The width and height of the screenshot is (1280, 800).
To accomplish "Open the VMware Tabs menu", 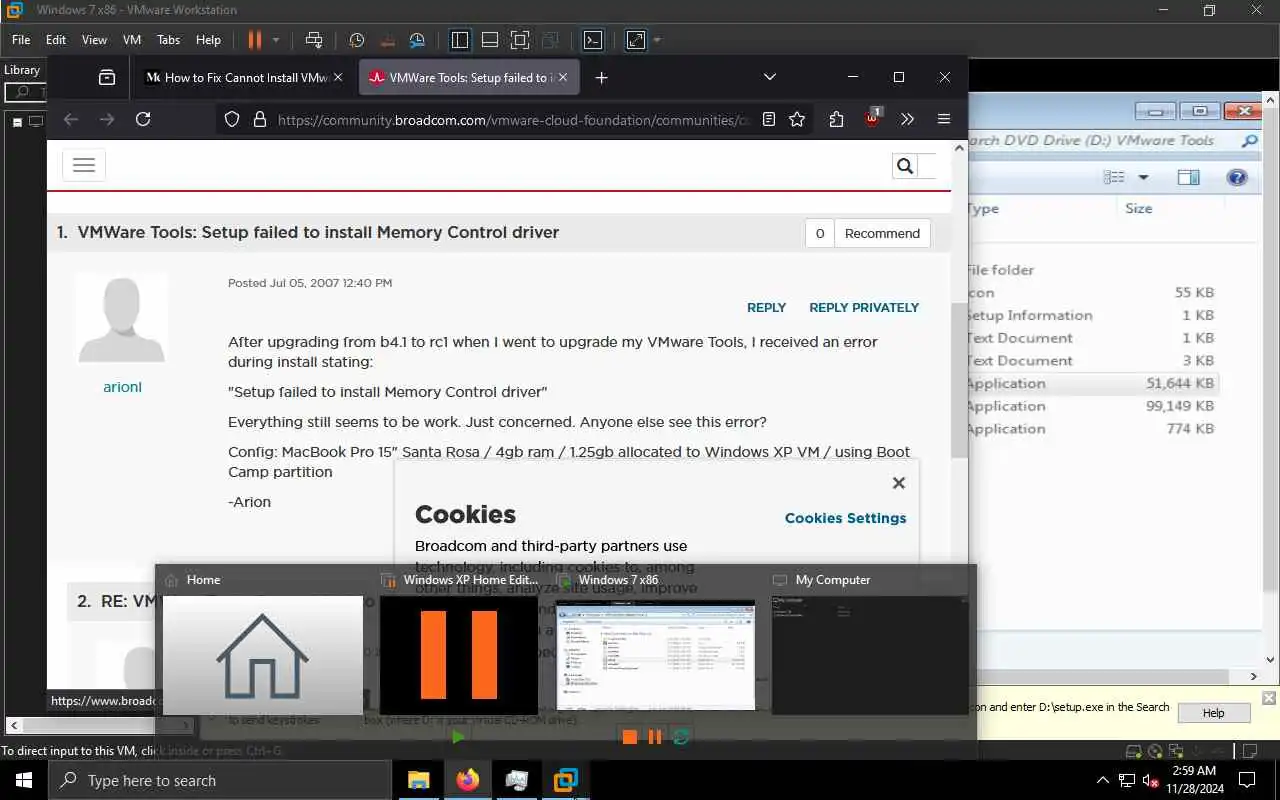I will tap(168, 40).
